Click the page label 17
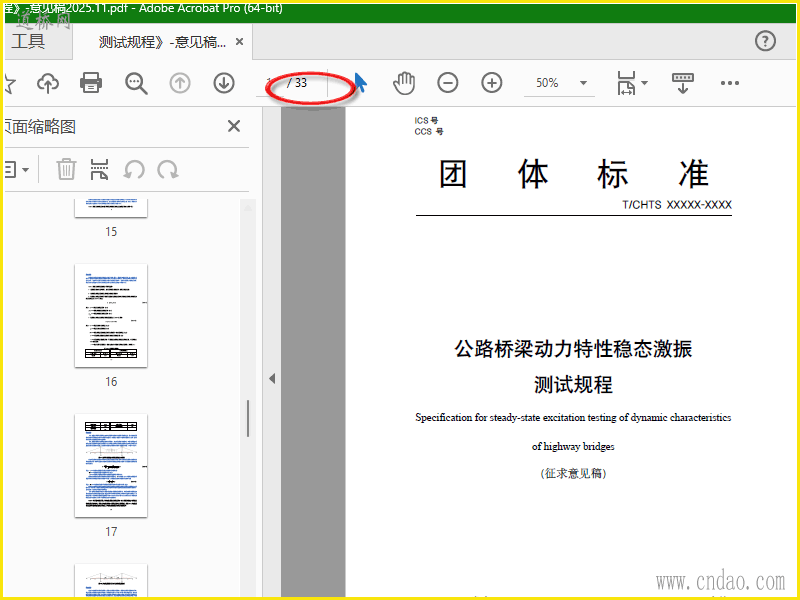 (x=111, y=532)
